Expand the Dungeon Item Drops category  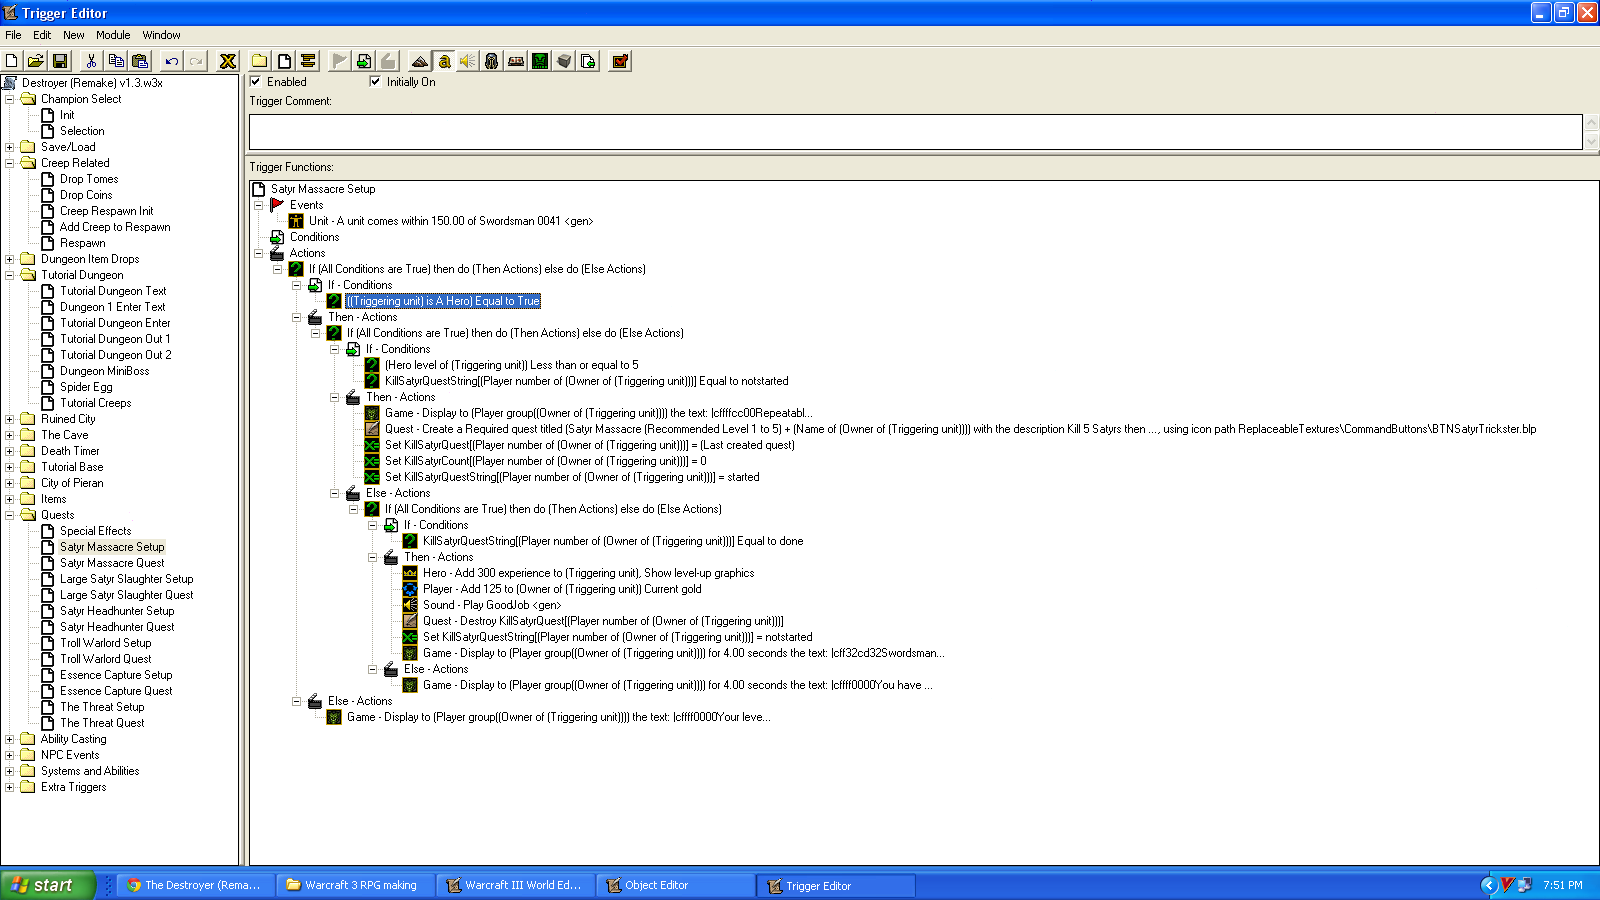[x=10, y=259]
